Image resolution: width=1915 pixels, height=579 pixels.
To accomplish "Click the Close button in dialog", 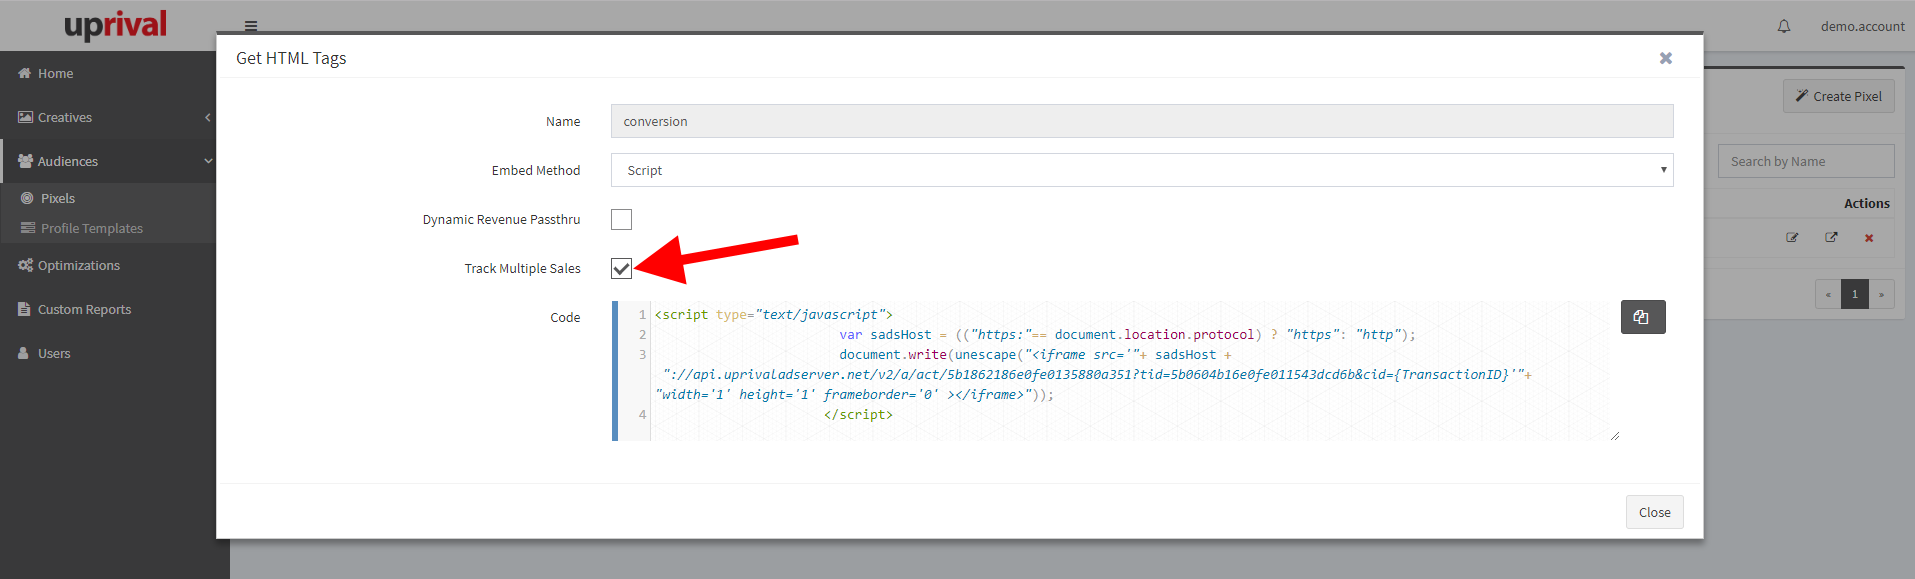I will point(1654,512).
